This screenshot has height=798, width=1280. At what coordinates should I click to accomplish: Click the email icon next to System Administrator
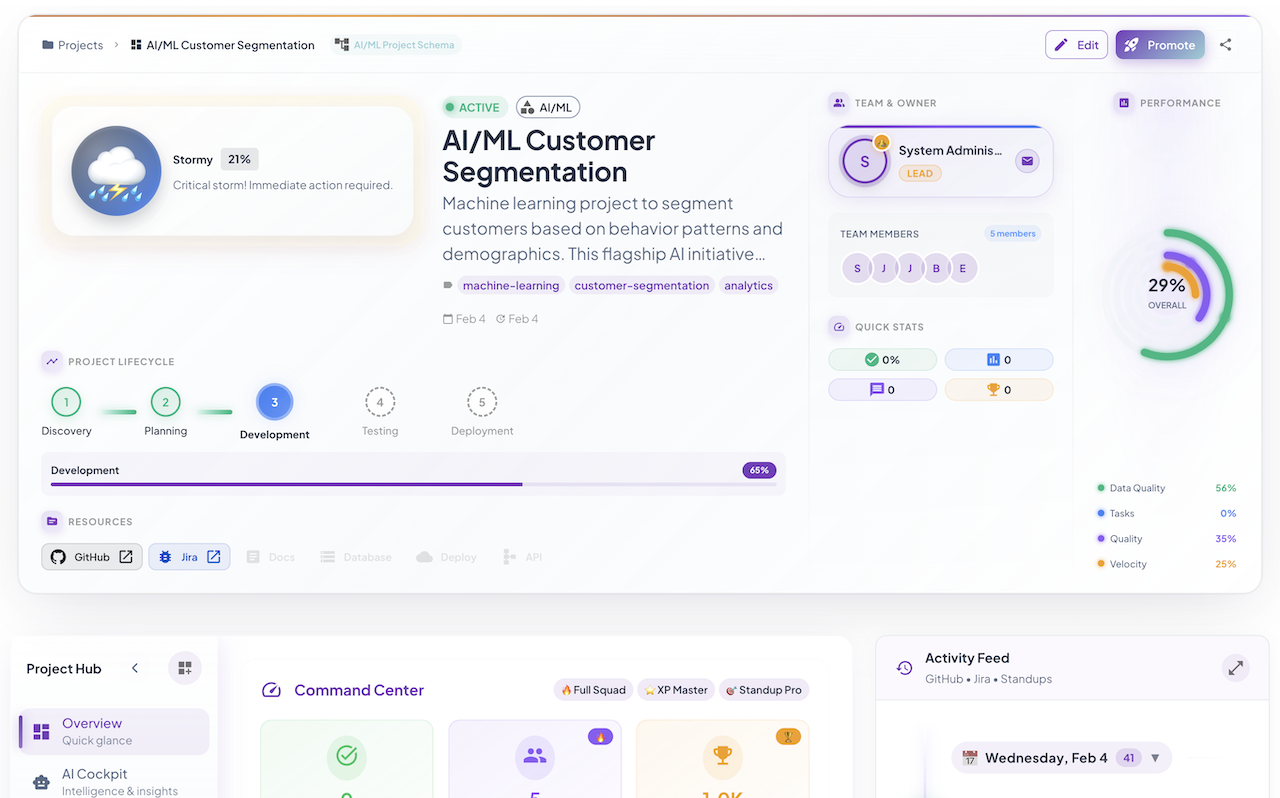click(x=1027, y=161)
